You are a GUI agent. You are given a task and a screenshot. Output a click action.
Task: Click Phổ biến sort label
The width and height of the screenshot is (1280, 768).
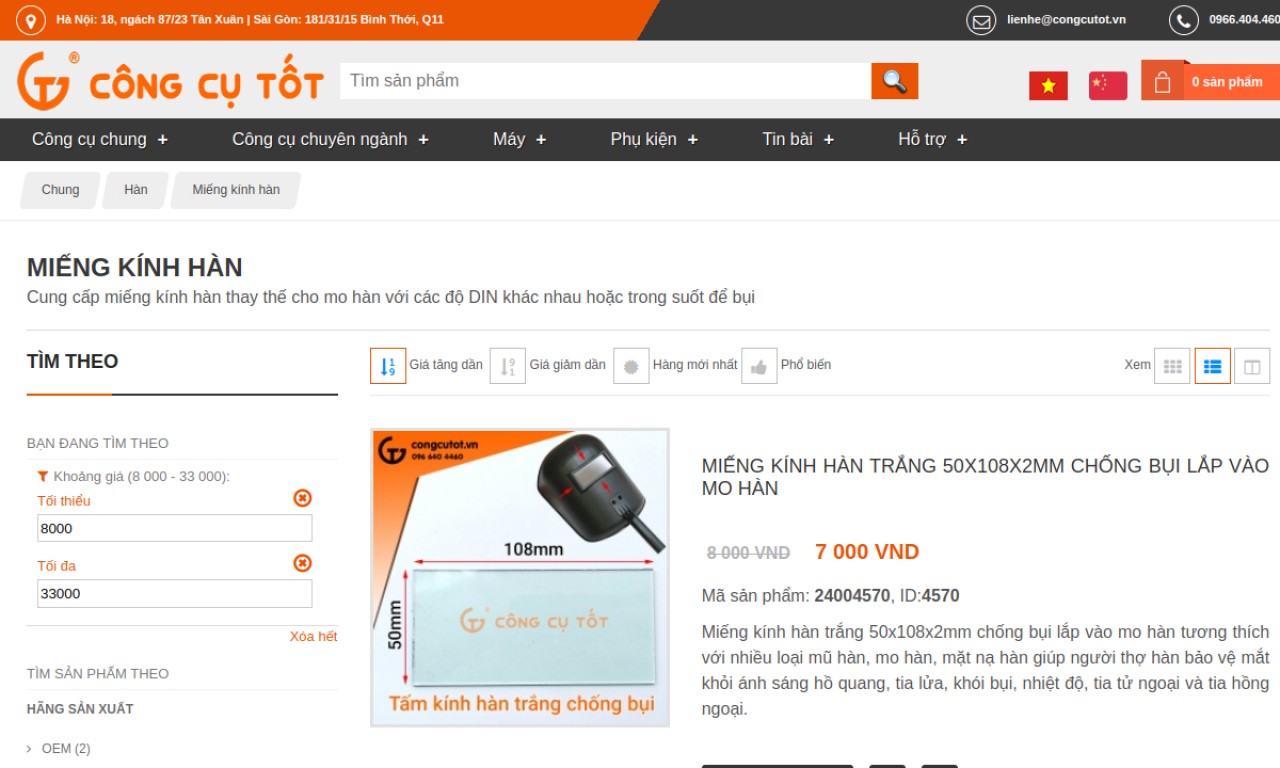click(806, 365)
